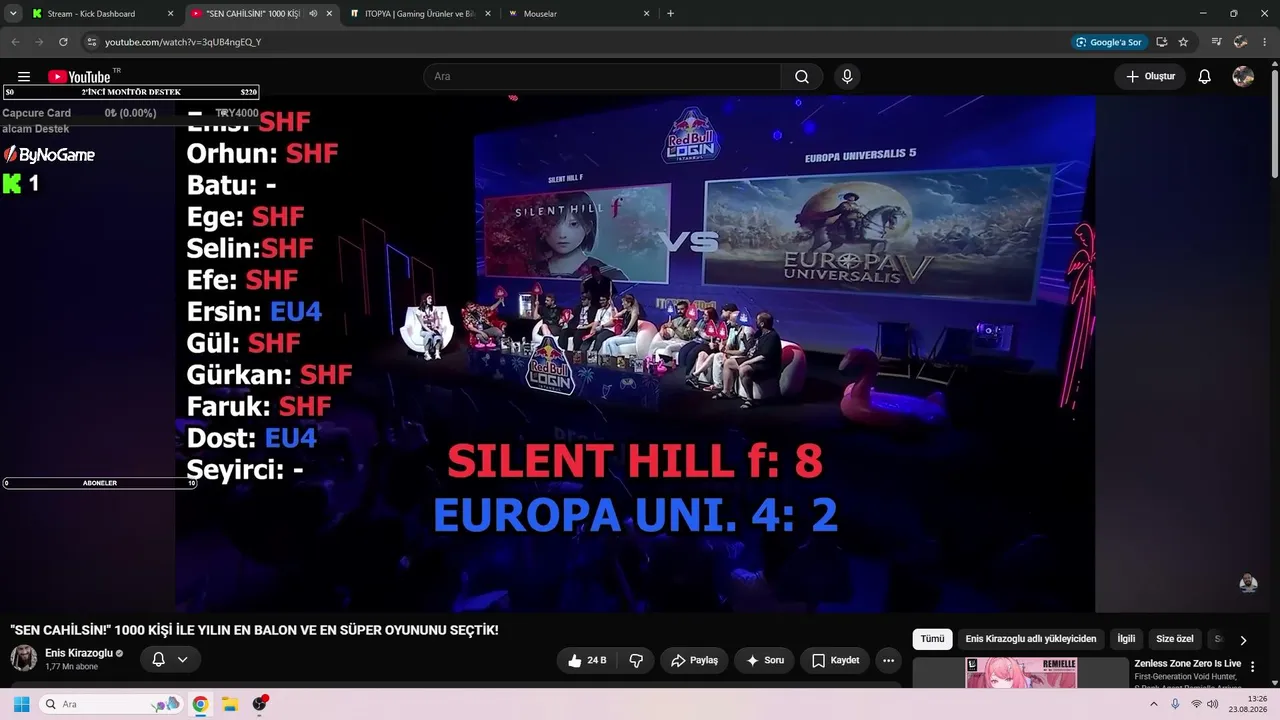Dislike the video with thumbs-down icon

(636, 660)
